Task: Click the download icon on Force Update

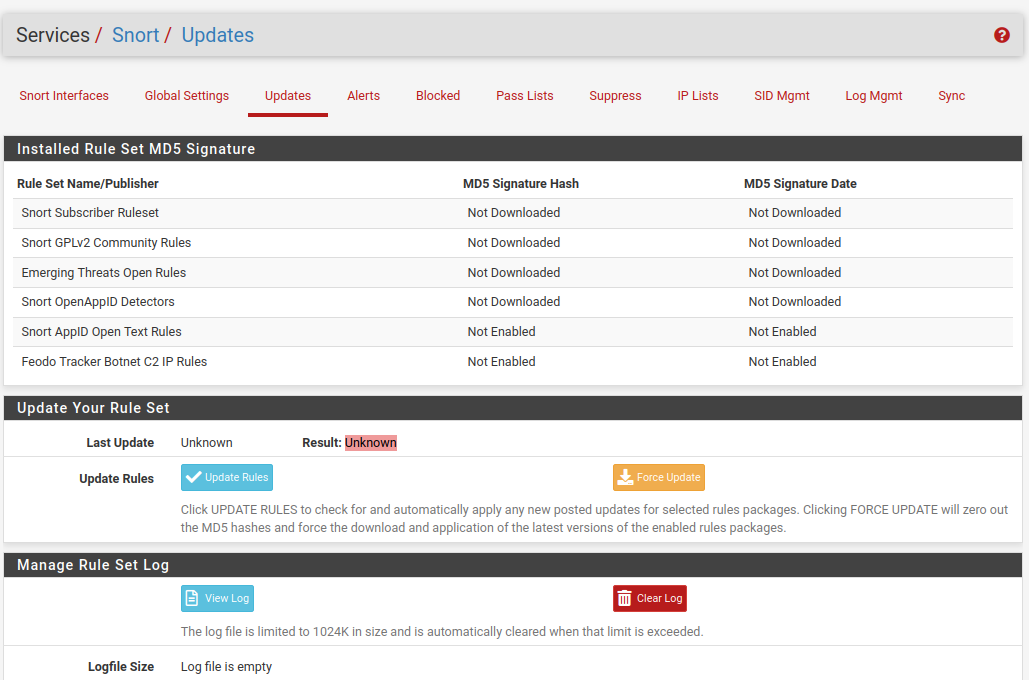Action: (x=626, y=477)
